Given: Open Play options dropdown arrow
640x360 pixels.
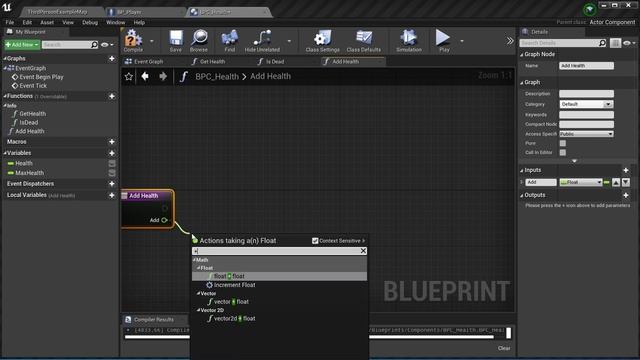Looking at the screenshot, I should point(462,41).
